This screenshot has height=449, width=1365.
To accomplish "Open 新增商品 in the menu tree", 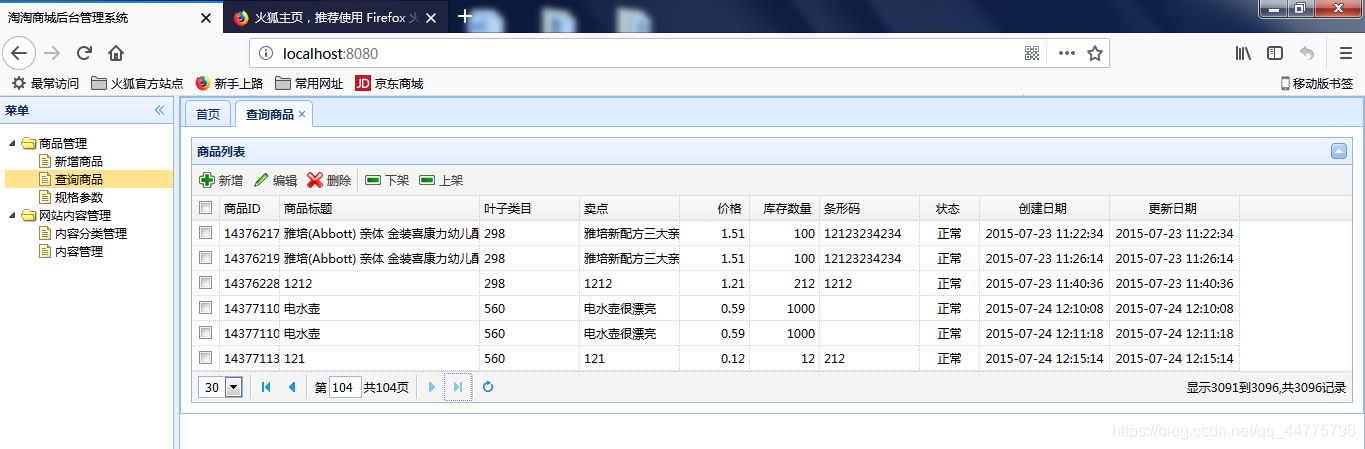I will tap(78, 161).
